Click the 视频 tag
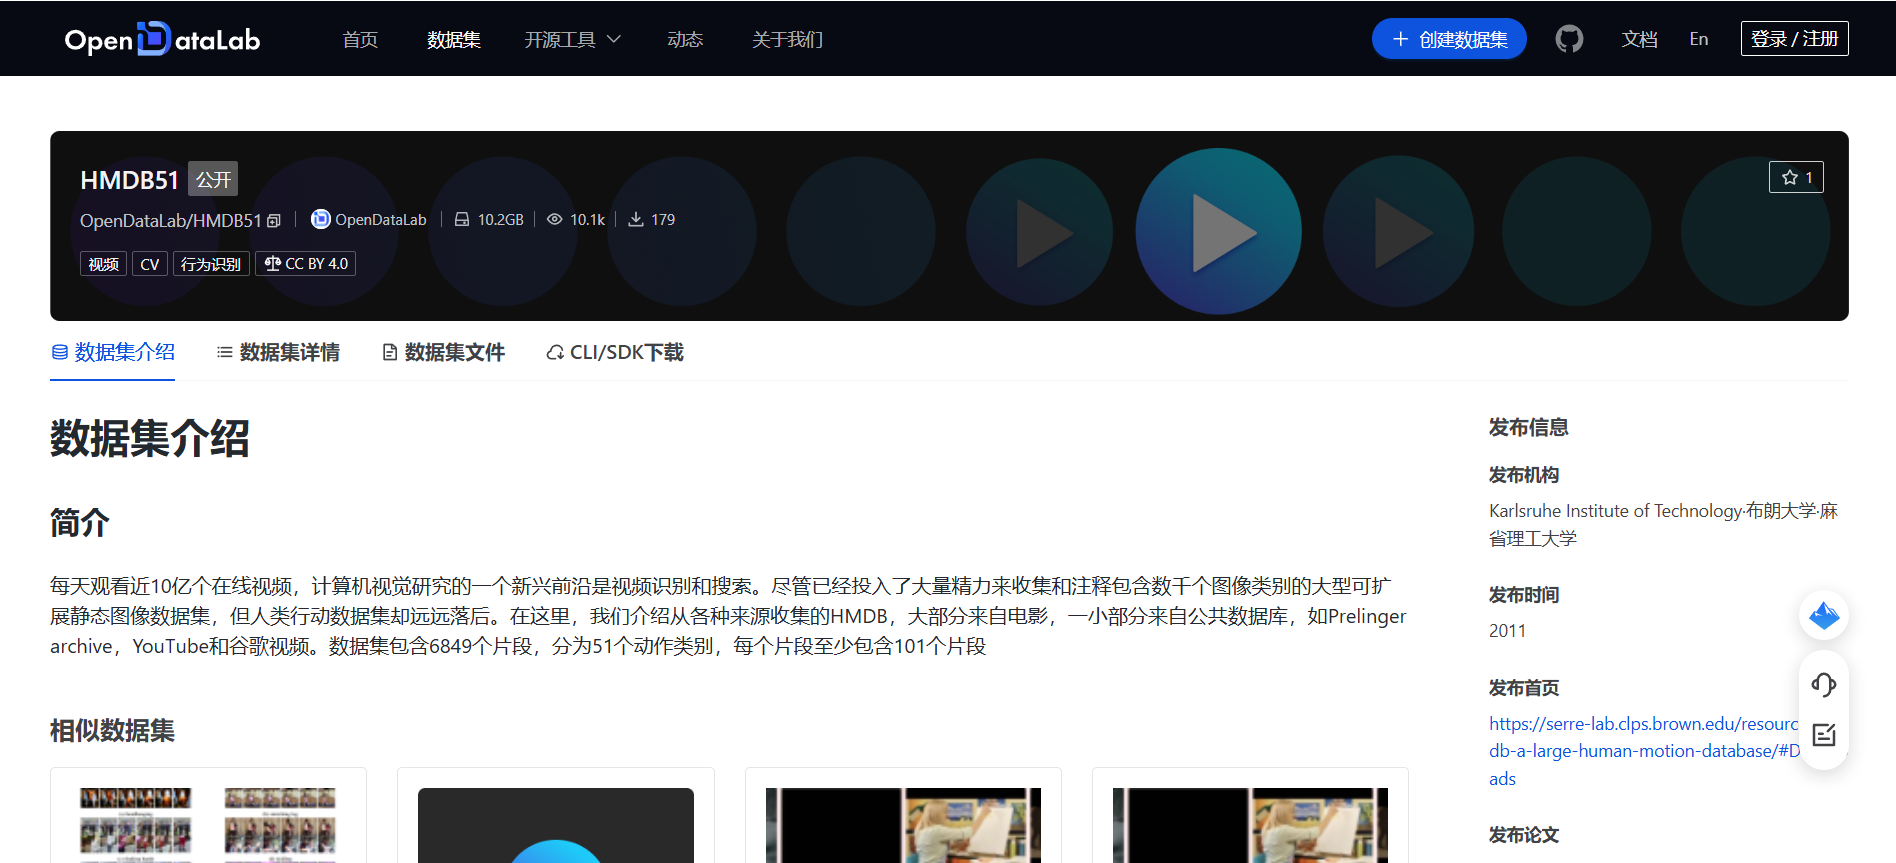The image size is (1896, 863). tap(103, 264)
